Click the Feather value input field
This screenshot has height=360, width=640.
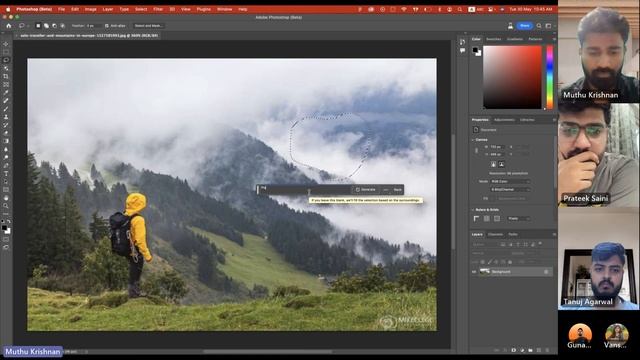tap(92, 26)
